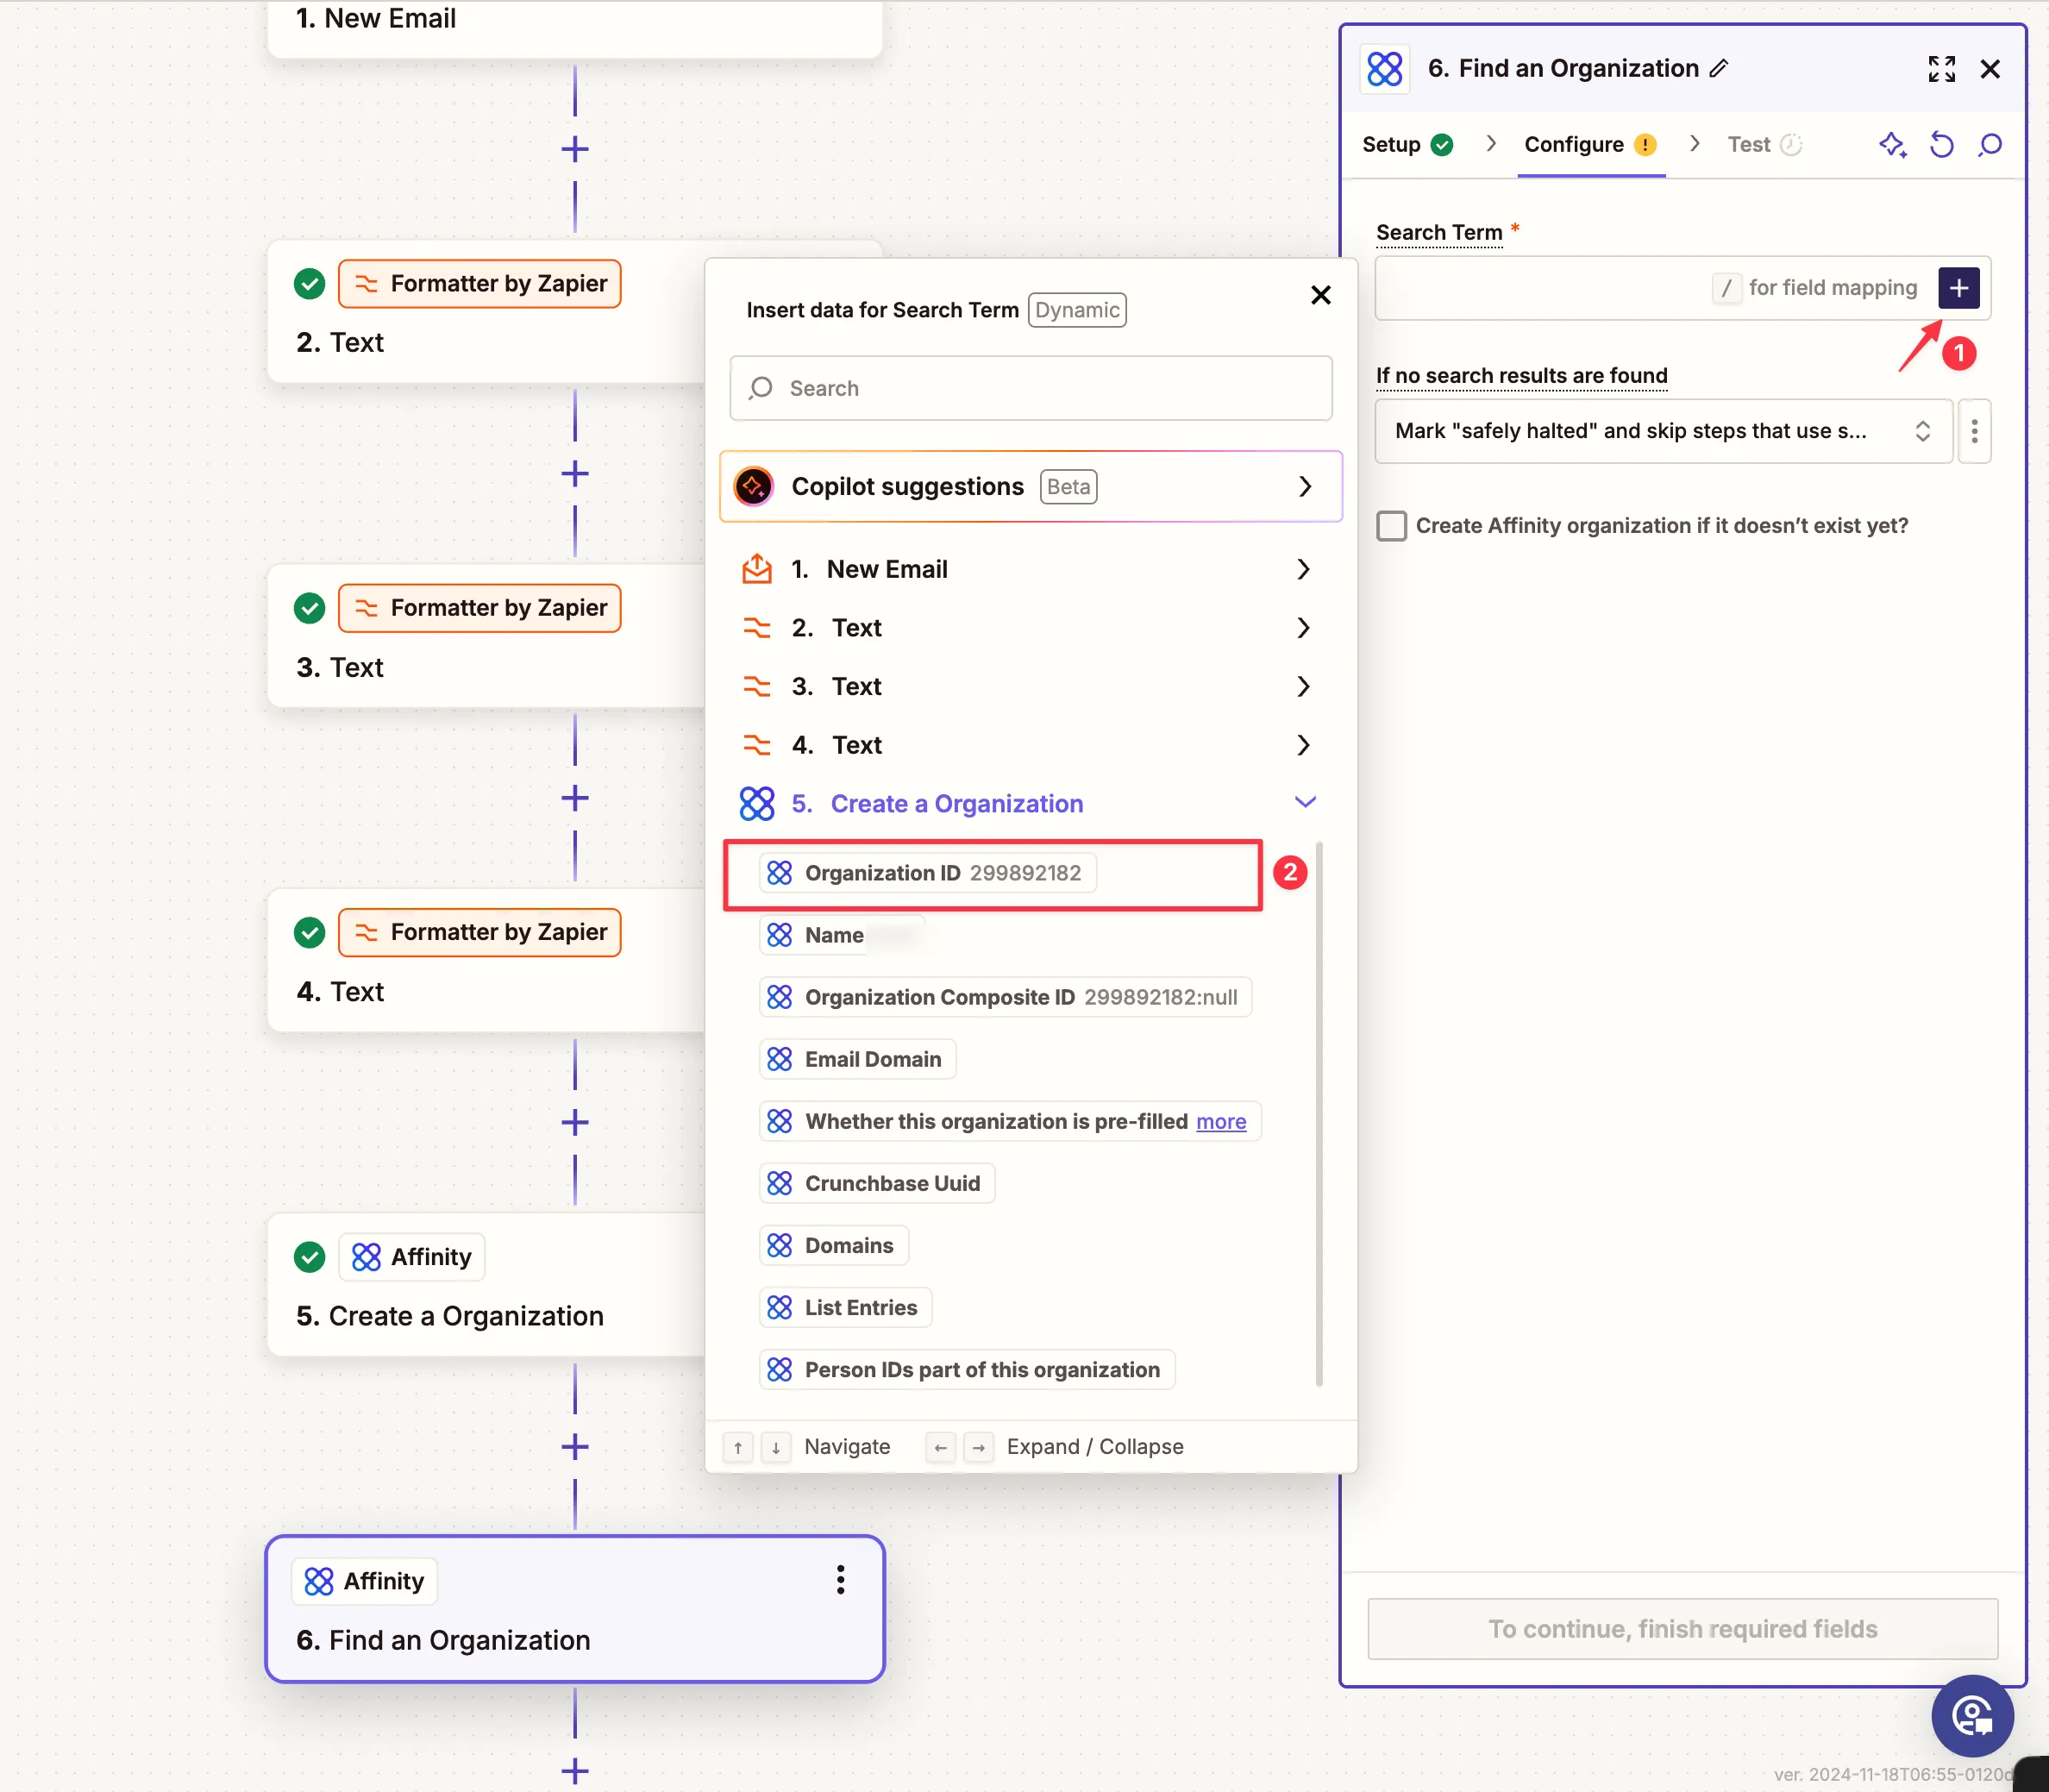2049x1792 pixels.
Task: Click the right arrow expand key hint
Action: (x=978, y=1447)
